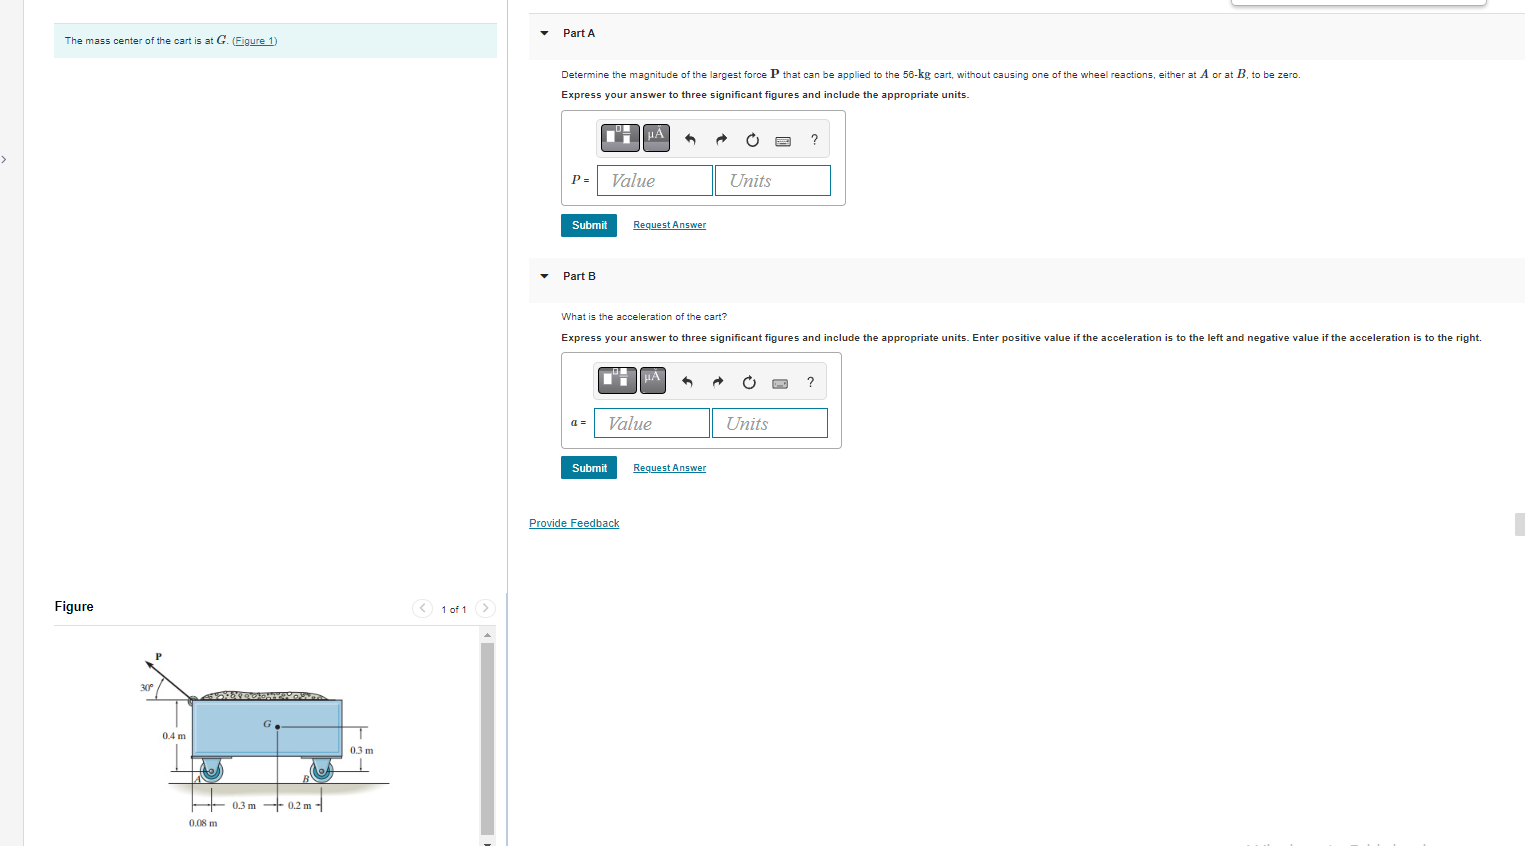1525x846 pixels.
Task: Undo last edit in Part B answer
Action: (687, 382)
